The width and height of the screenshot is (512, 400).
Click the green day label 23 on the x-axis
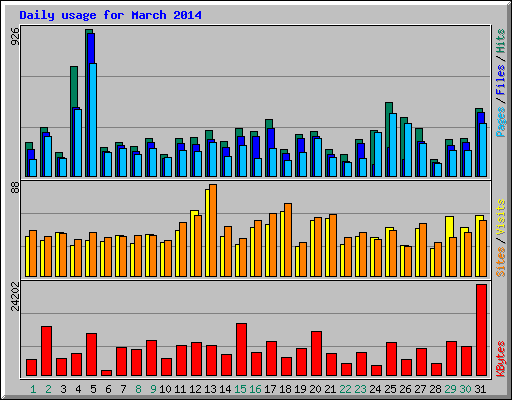point(360,389)
